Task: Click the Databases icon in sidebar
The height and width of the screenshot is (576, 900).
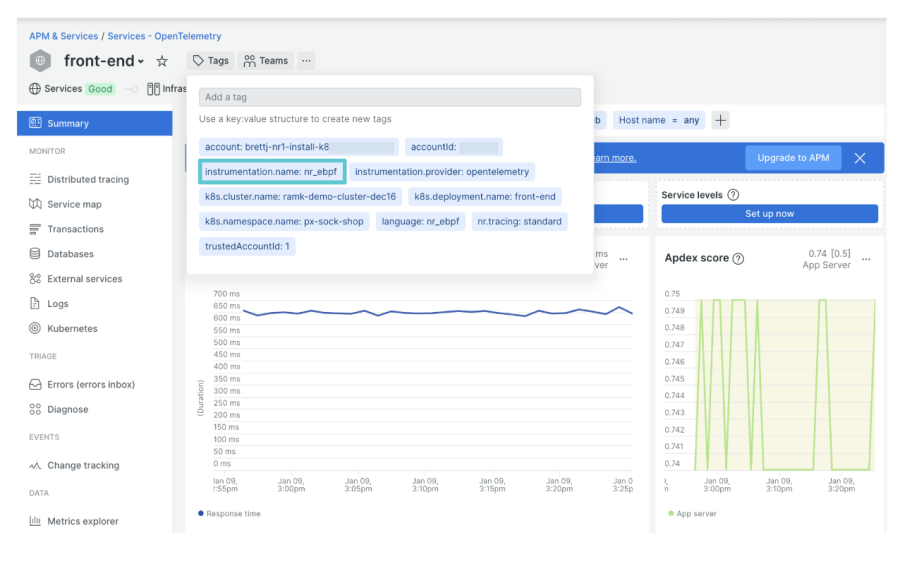Action: pos(36,254)
